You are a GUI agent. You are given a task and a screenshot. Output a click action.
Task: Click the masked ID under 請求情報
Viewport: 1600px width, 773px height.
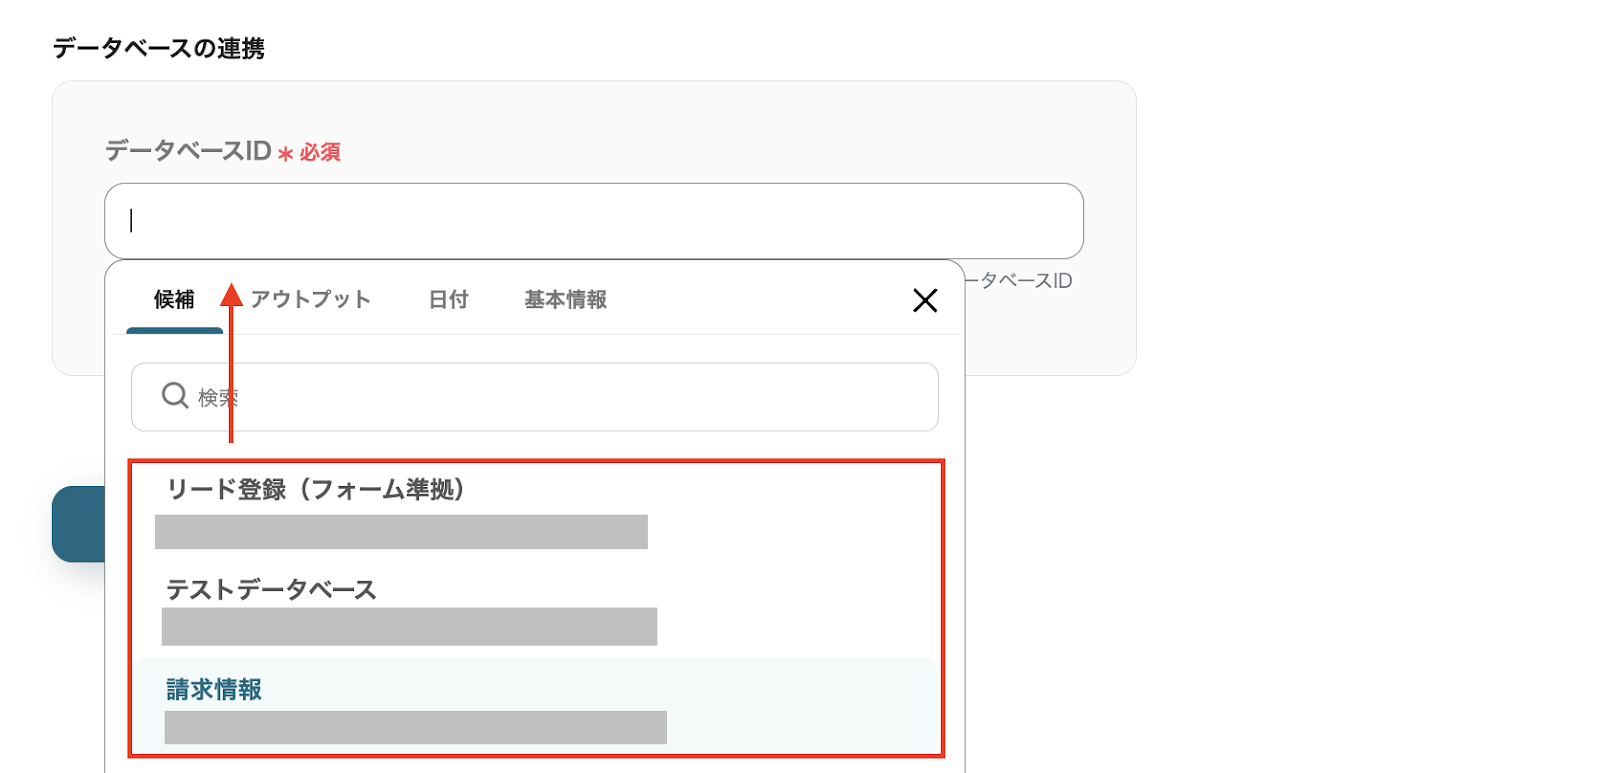point(415,727)
